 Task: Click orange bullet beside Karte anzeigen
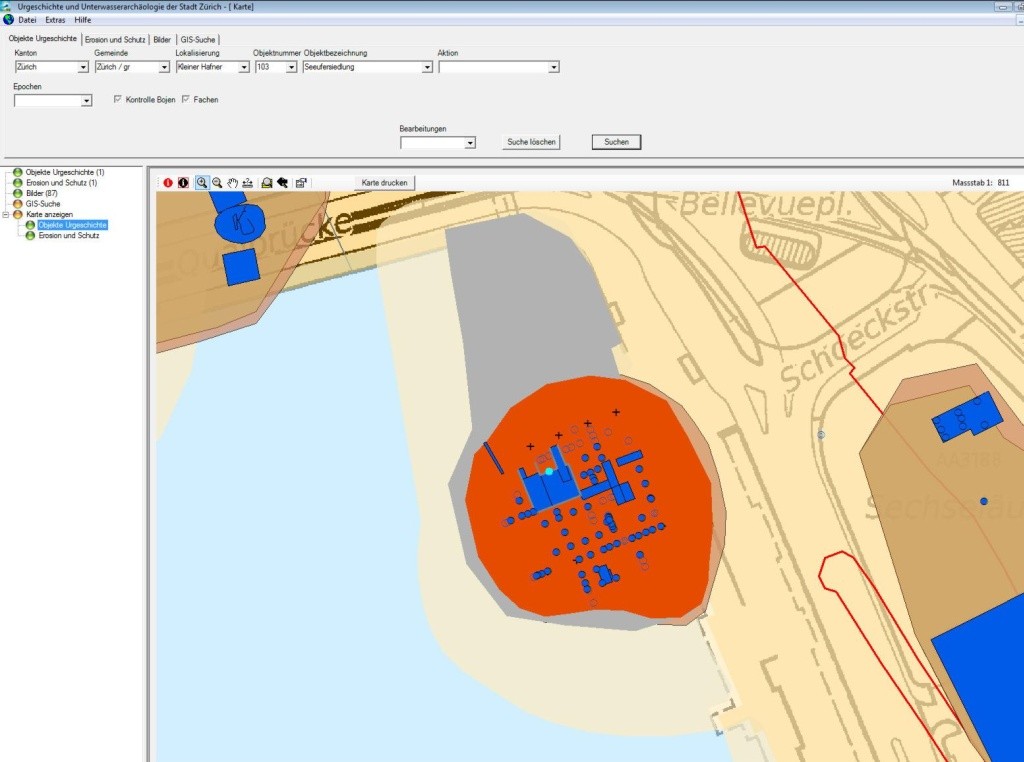pos(18,214)
